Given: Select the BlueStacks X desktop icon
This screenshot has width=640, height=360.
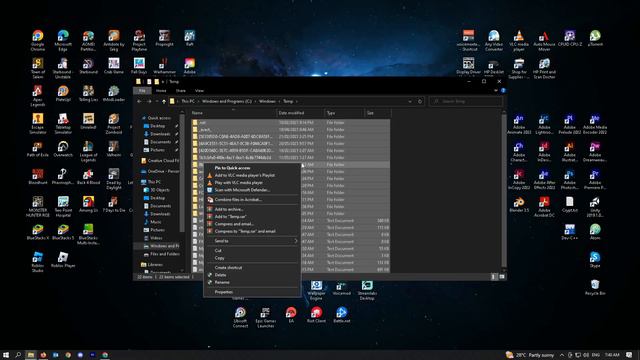Looking at the screenshot, I should pyautogui.click(x=38, y=232).
